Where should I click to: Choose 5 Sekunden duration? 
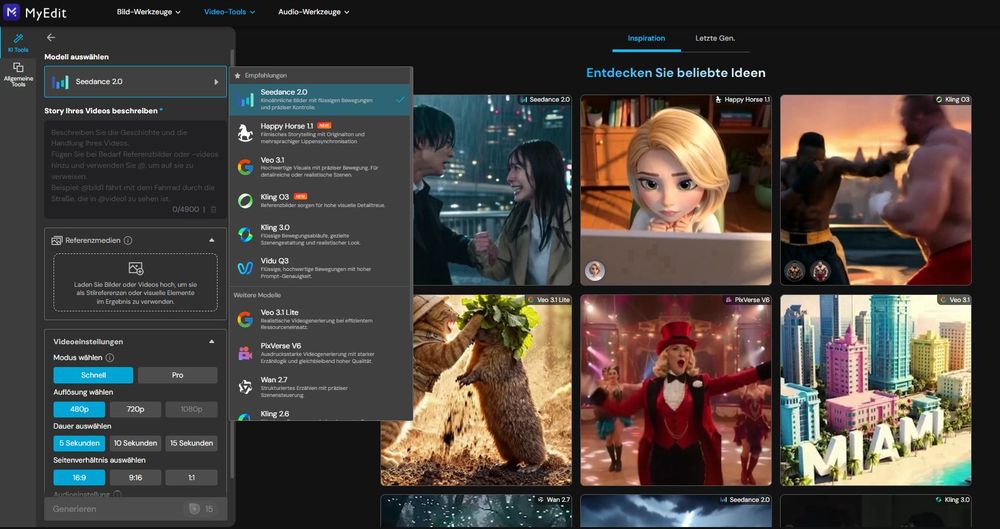pos(79,443)
